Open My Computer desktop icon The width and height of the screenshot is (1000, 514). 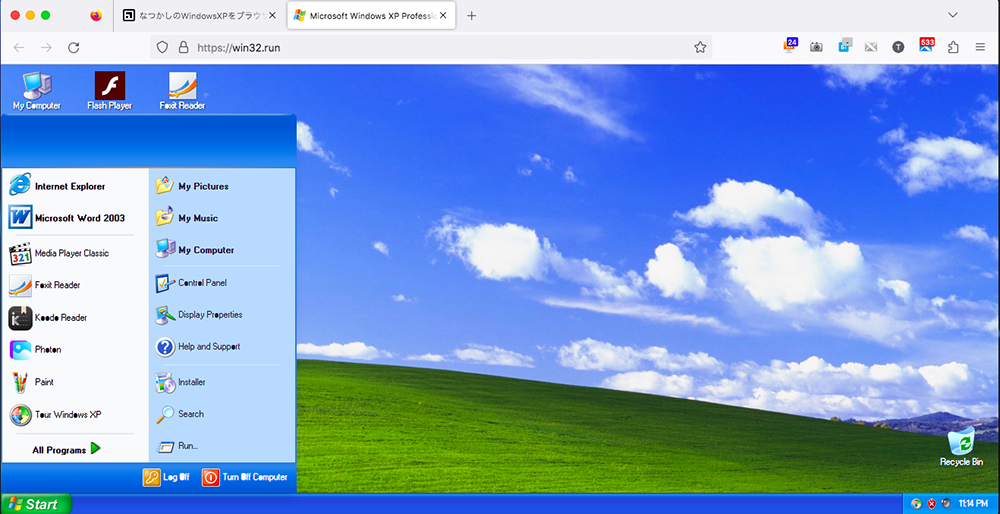pyautogui.click(x=37, y=91)
